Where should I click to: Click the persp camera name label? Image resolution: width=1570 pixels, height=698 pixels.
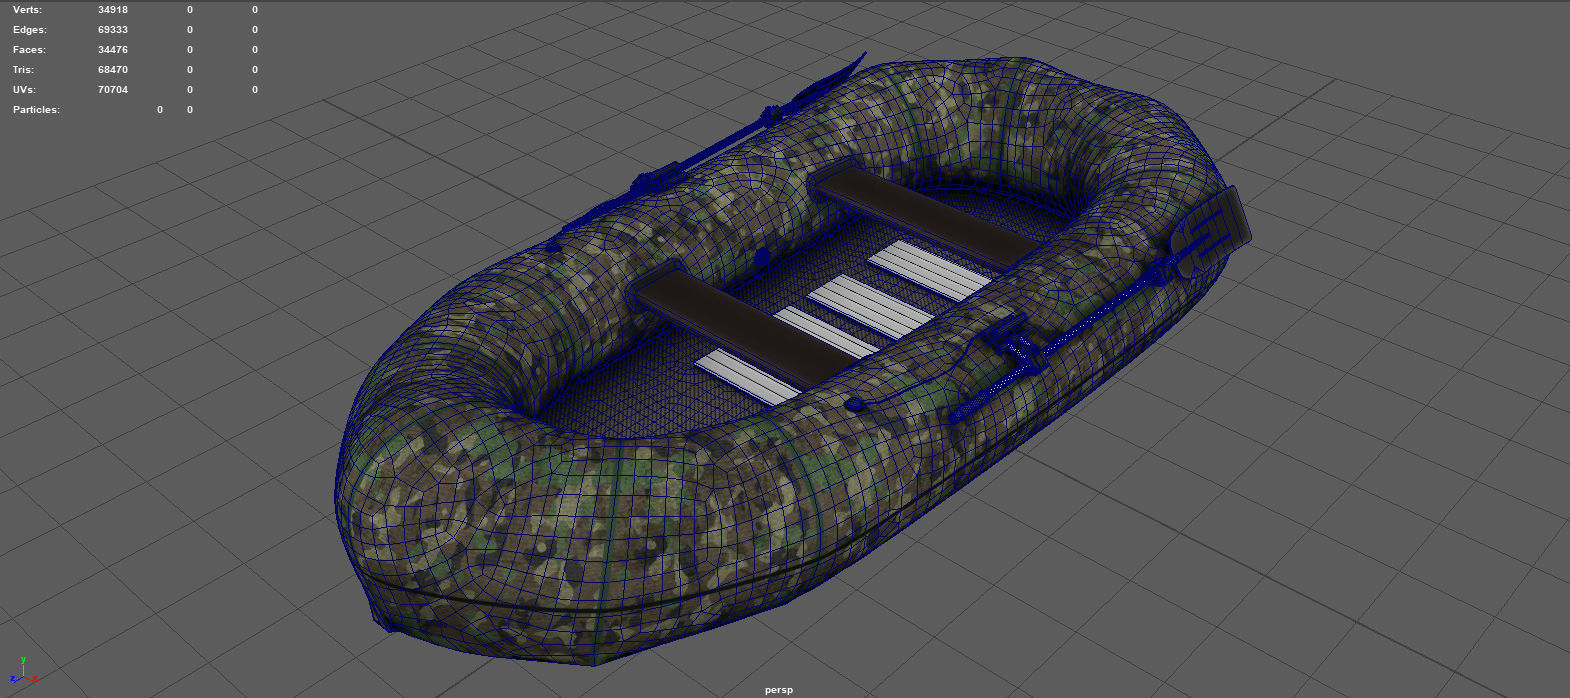pyautogui.click(x=778, y=690)
